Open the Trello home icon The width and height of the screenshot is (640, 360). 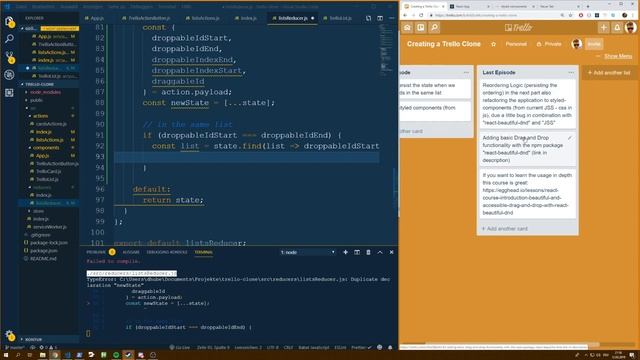pyautogui.click(x=407, y=28)
